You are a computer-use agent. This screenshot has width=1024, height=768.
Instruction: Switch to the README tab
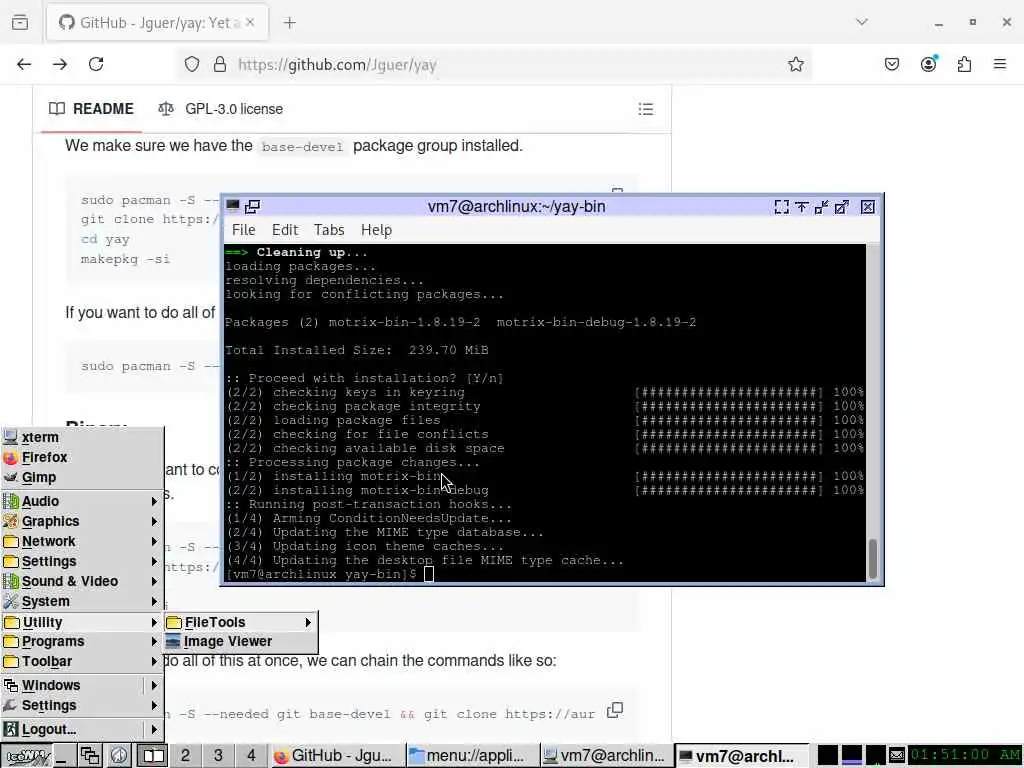click(x=91, y=109)
